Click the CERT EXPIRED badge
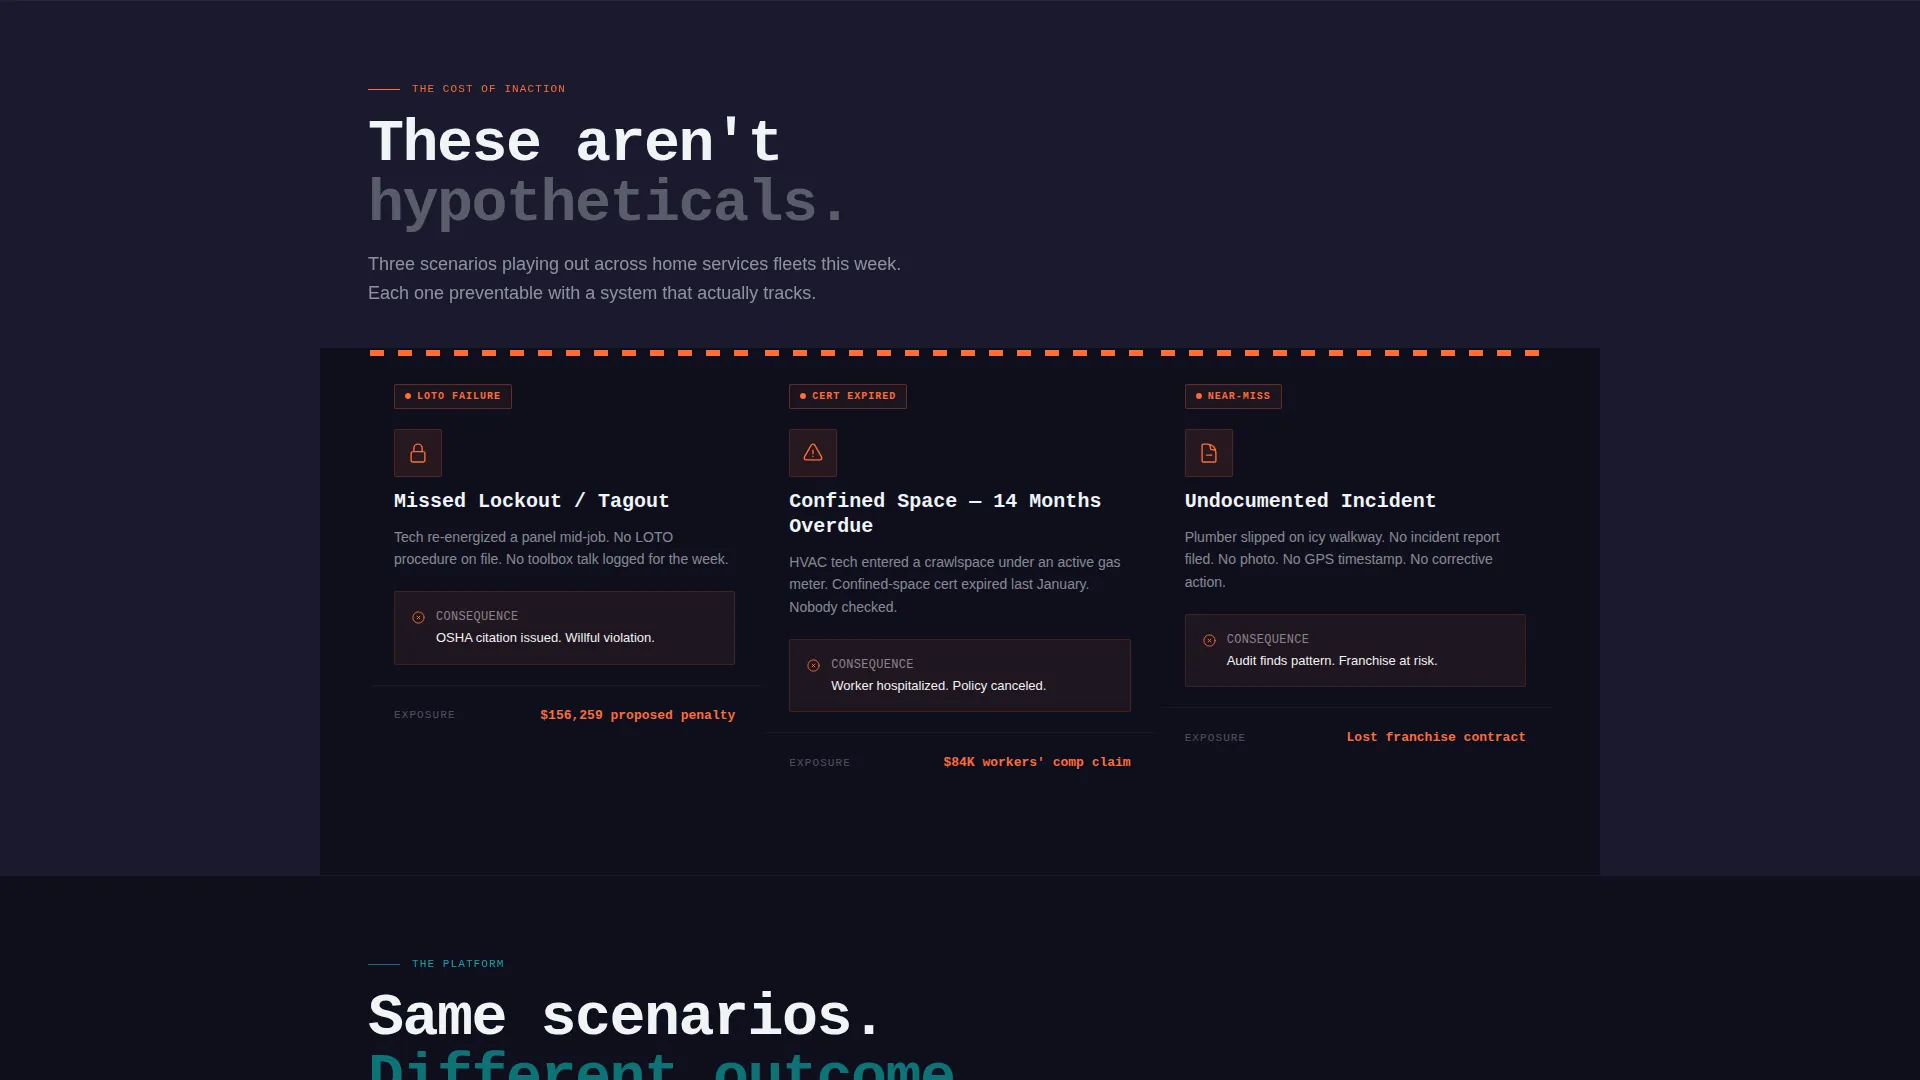The width and height of the screenshot is (1920, 1080). tap(848, 396)
